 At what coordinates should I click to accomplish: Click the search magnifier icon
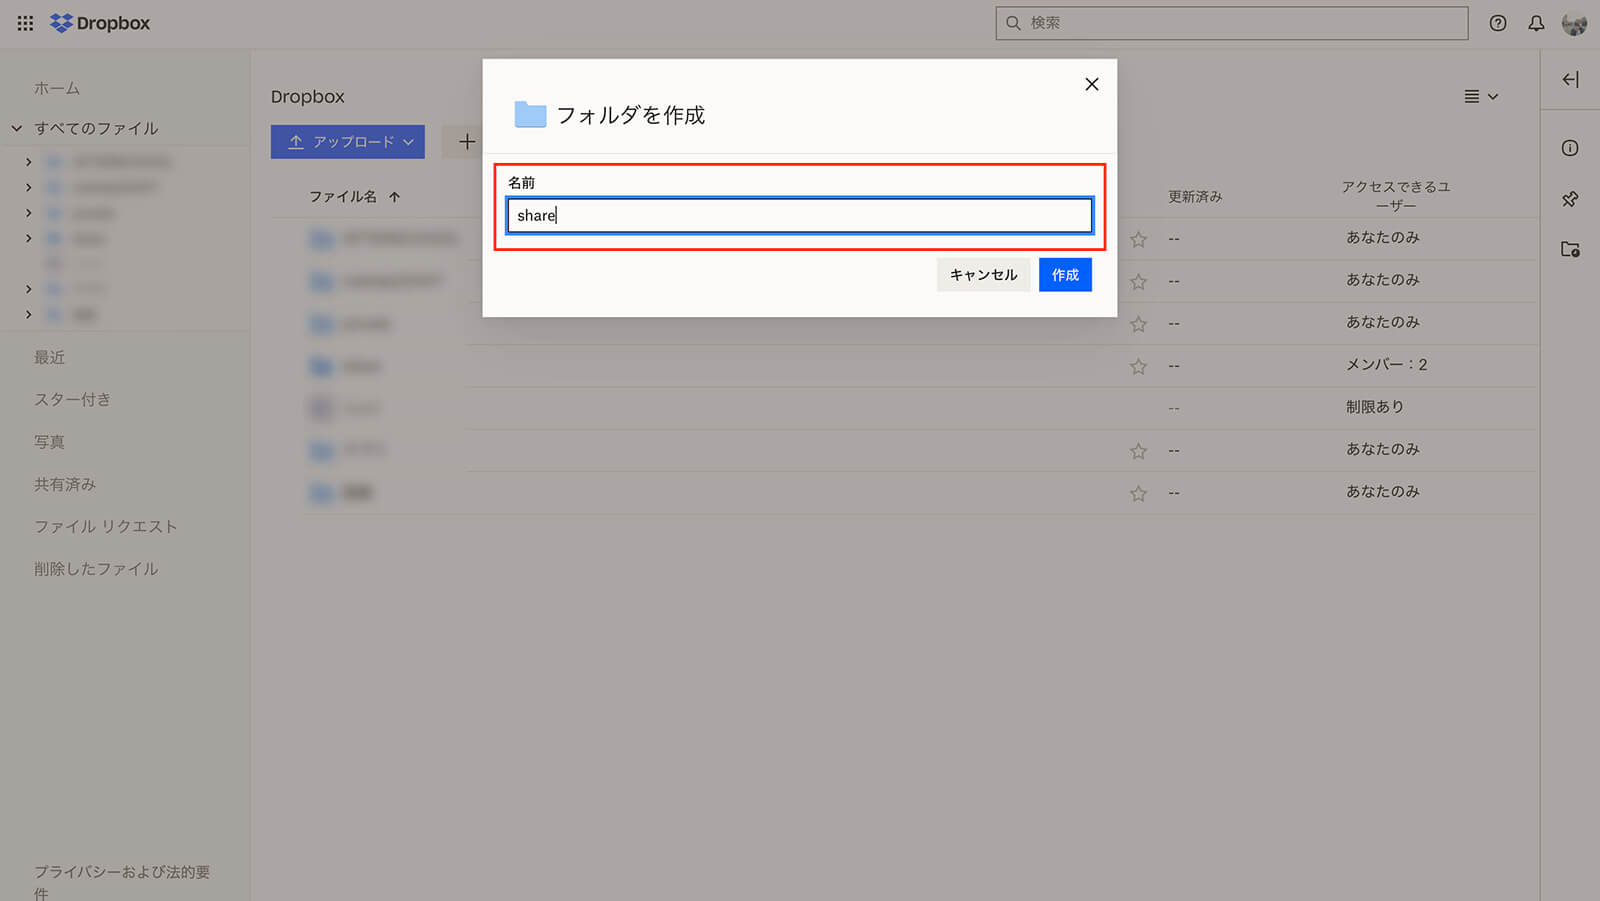(x=1013, y=23)
